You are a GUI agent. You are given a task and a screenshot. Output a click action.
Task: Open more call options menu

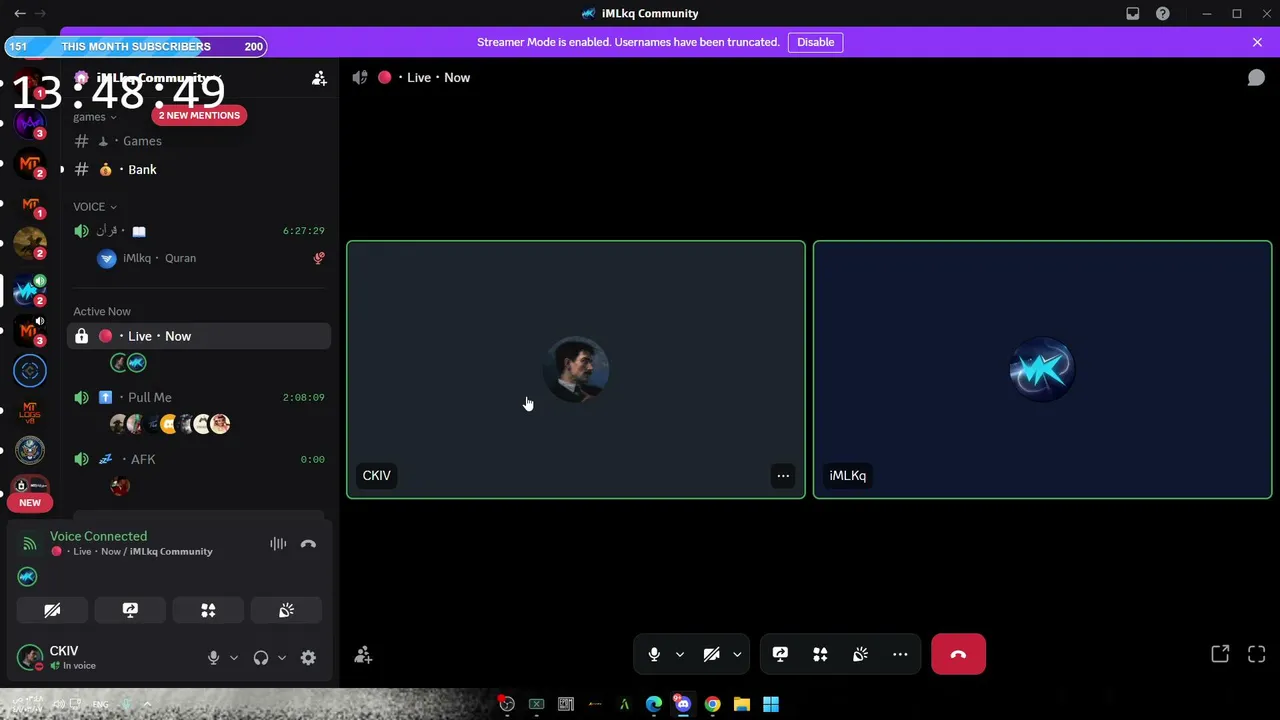pyautogui.click(x=900, y=655)
